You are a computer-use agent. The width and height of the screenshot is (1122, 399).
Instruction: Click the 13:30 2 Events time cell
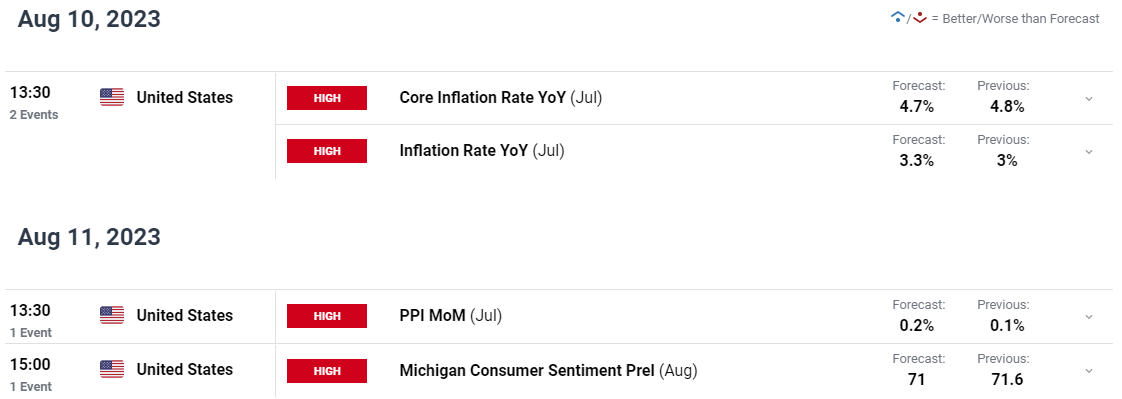pos(34,103)
